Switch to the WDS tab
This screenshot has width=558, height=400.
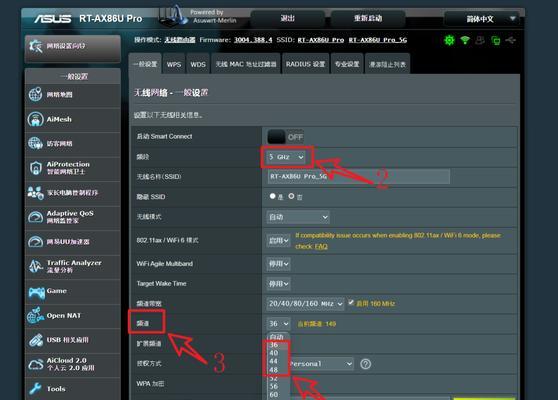(x=198, y=64)
